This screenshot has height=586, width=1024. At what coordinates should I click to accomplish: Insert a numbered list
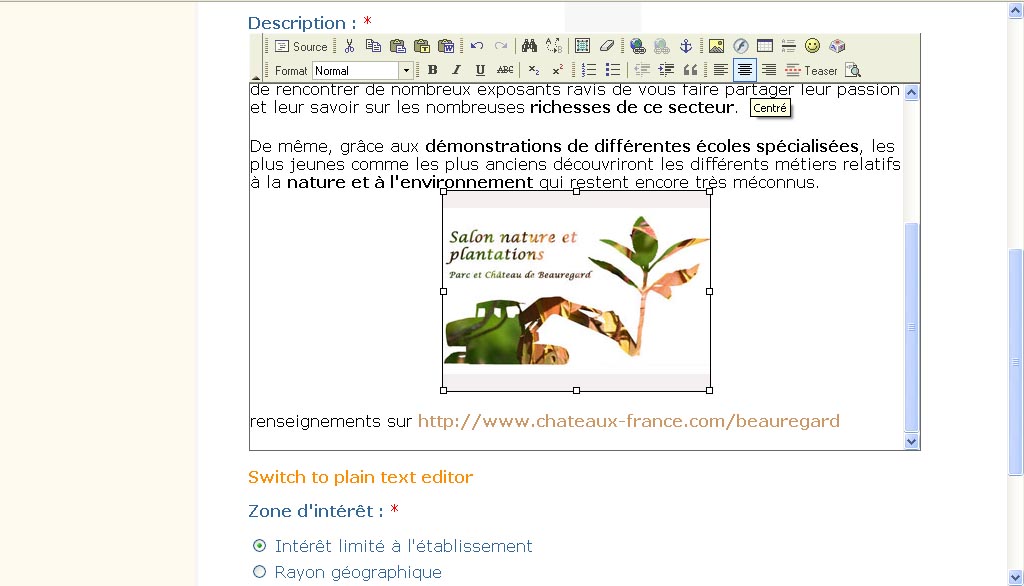click(x=589, y=71)
